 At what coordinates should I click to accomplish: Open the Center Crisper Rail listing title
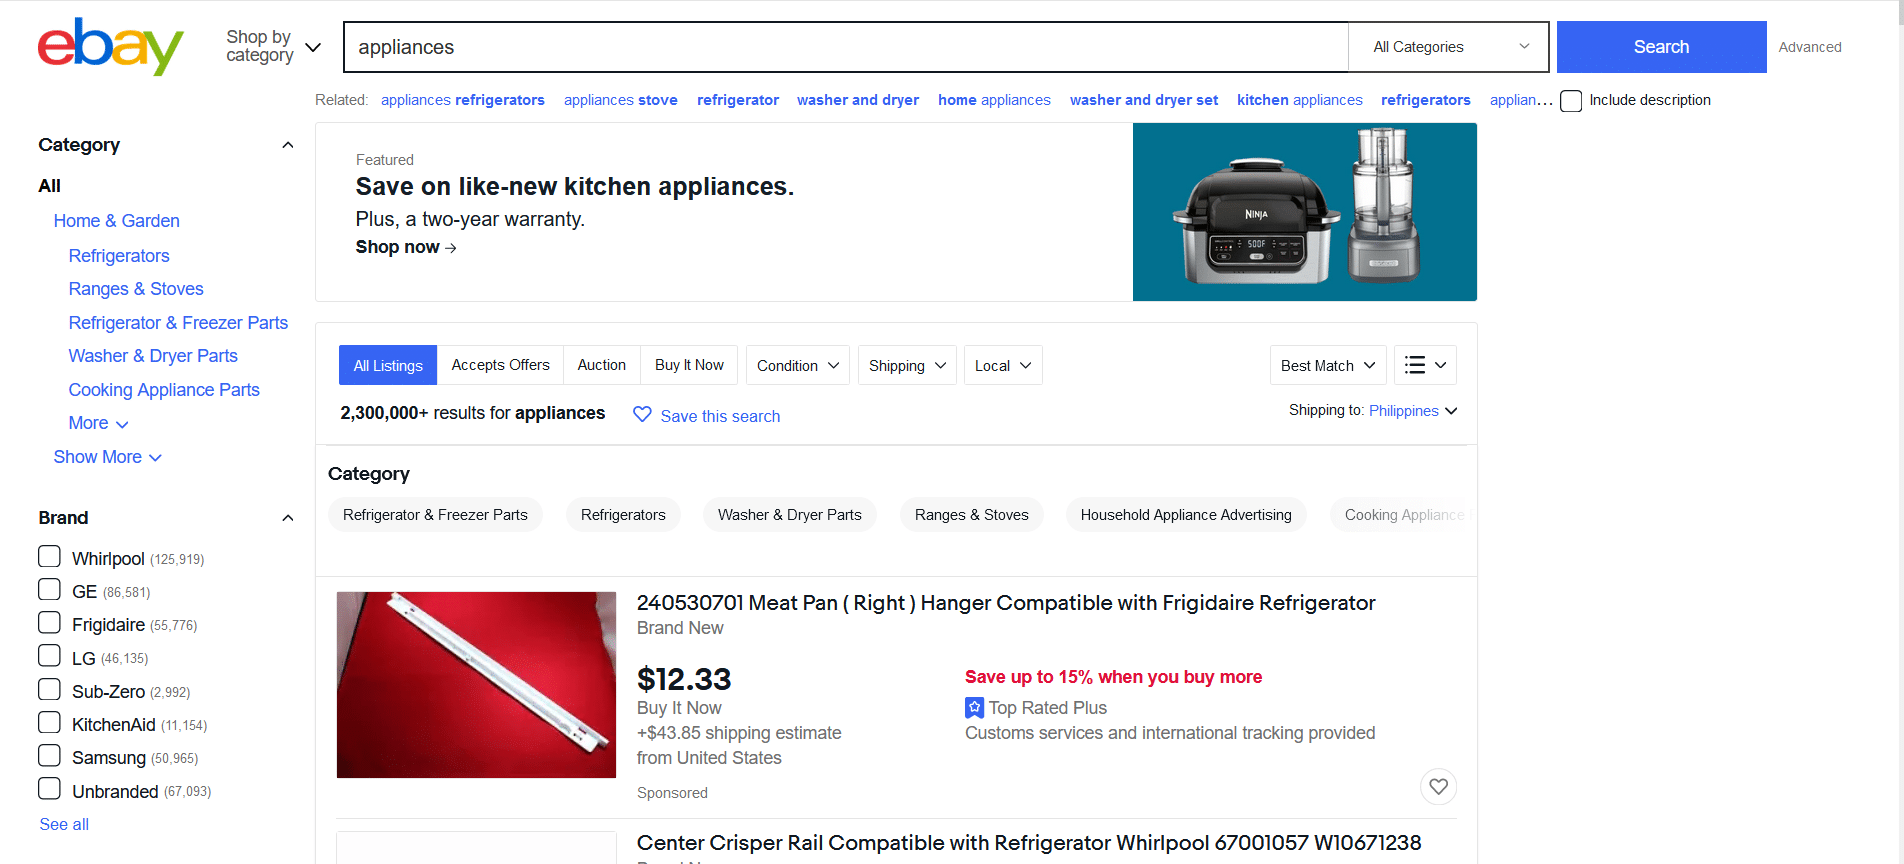1029,843
